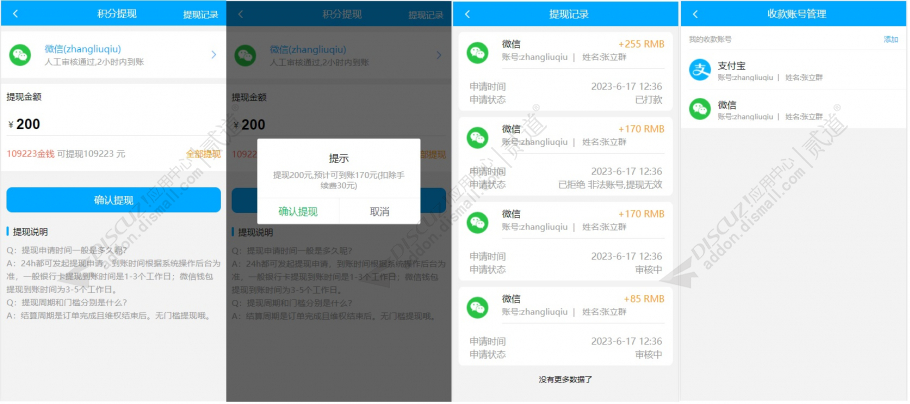The width and height of the screenshot is (910, 404).
Task: Tap WeChat icon of +85 RMB record
Action: click(478, 308)
